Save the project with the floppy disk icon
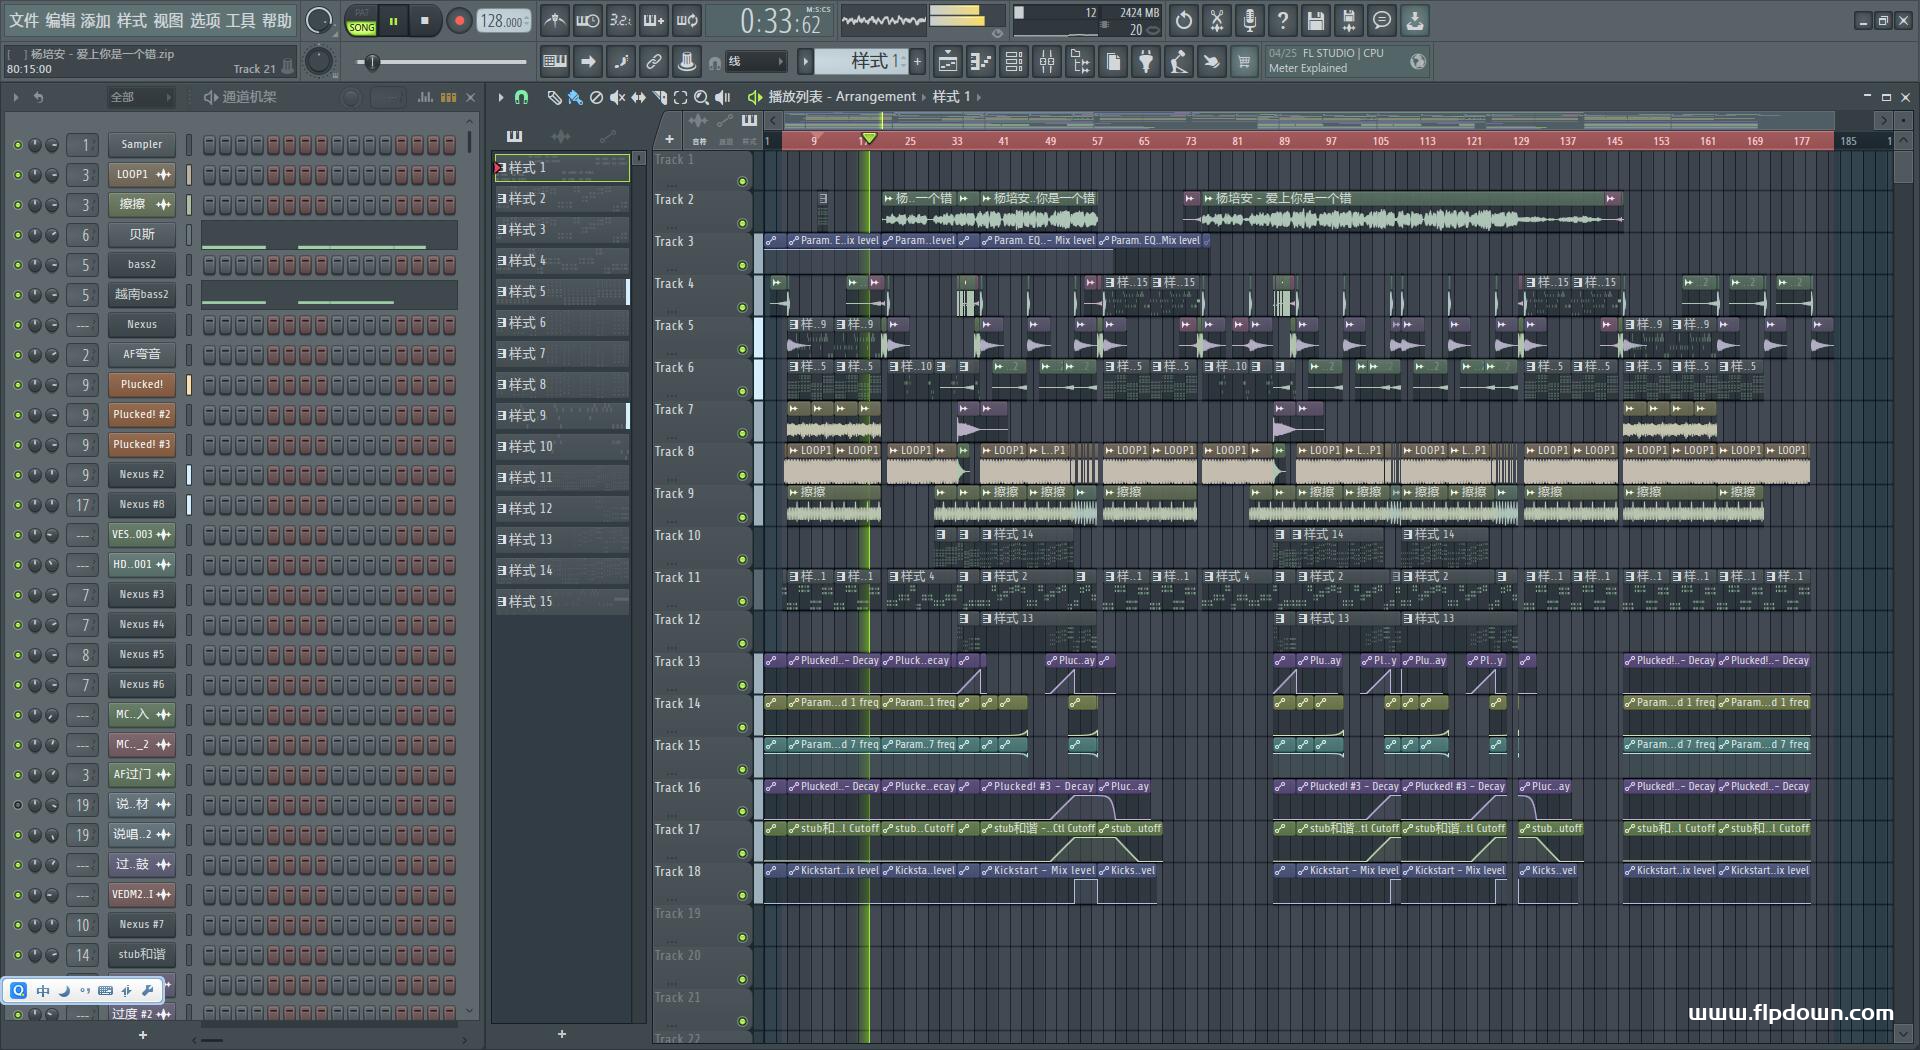This screenshot has width=1920, height=1050. point(1316,20)
